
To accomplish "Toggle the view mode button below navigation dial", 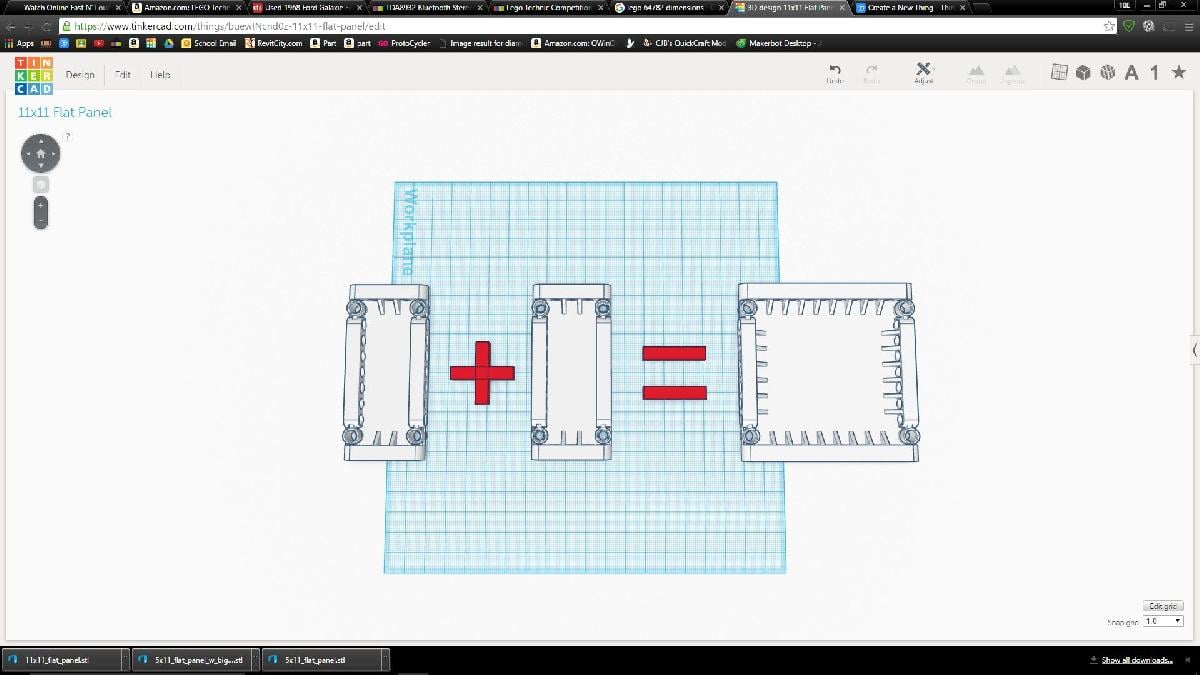I will [x=41, y=185].
